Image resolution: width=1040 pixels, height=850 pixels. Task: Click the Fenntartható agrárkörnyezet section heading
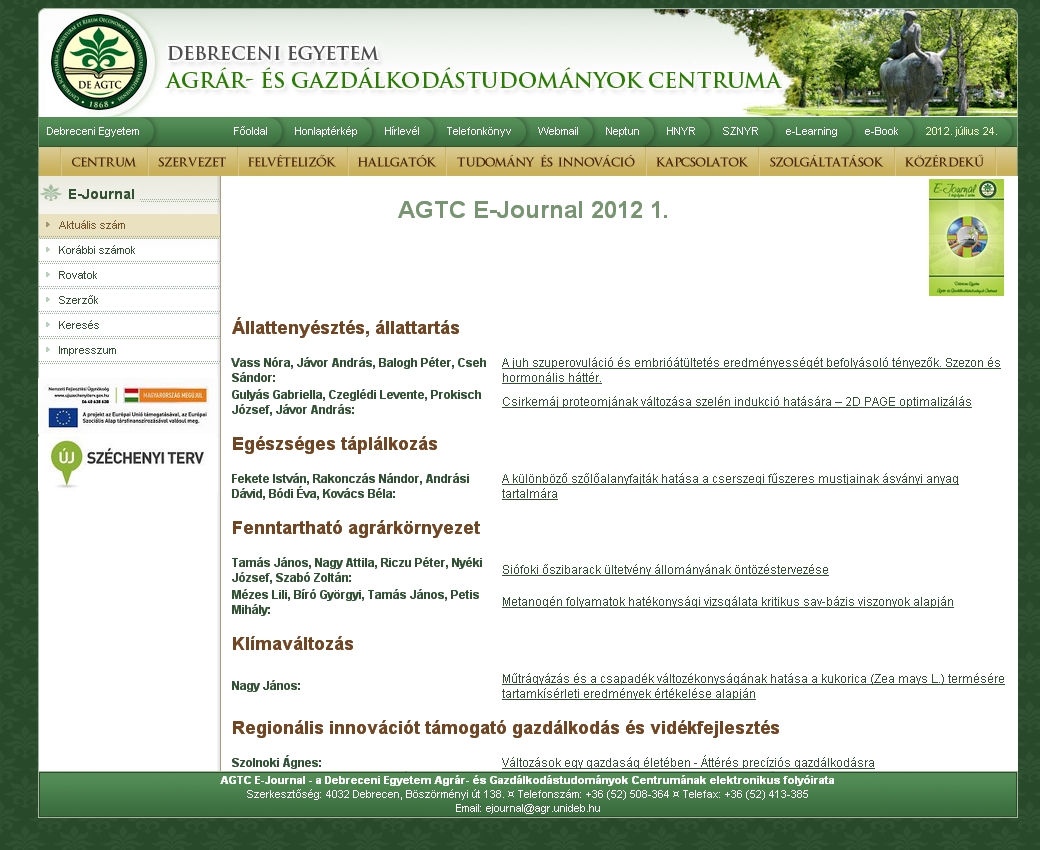356,528
